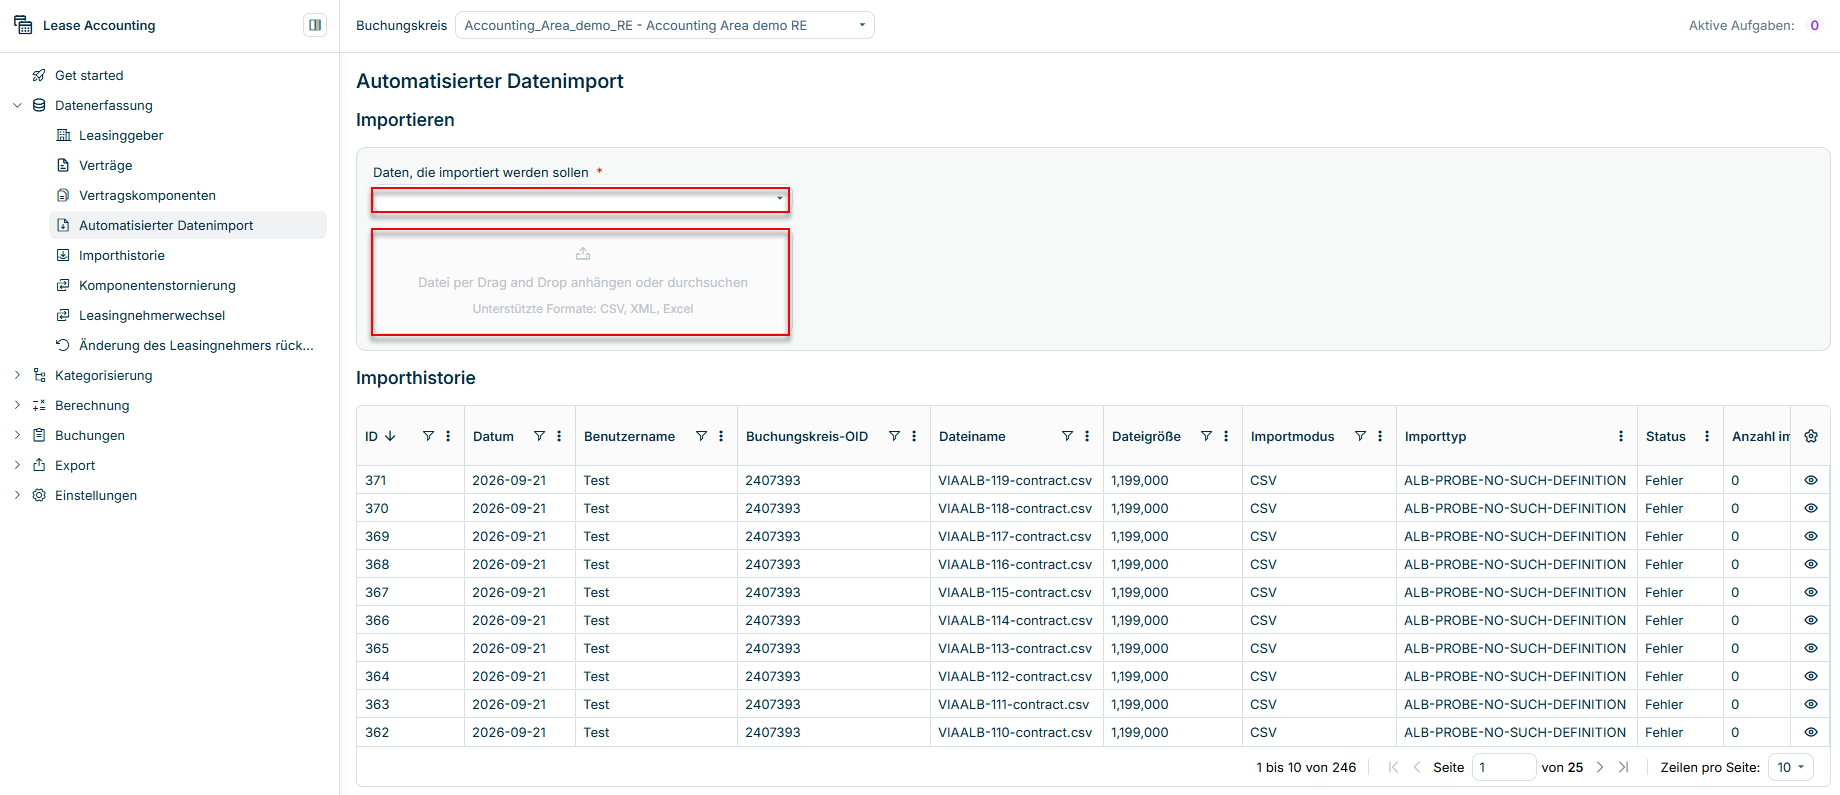
Task: Open Status column options menu
Action: [1707, 436]
